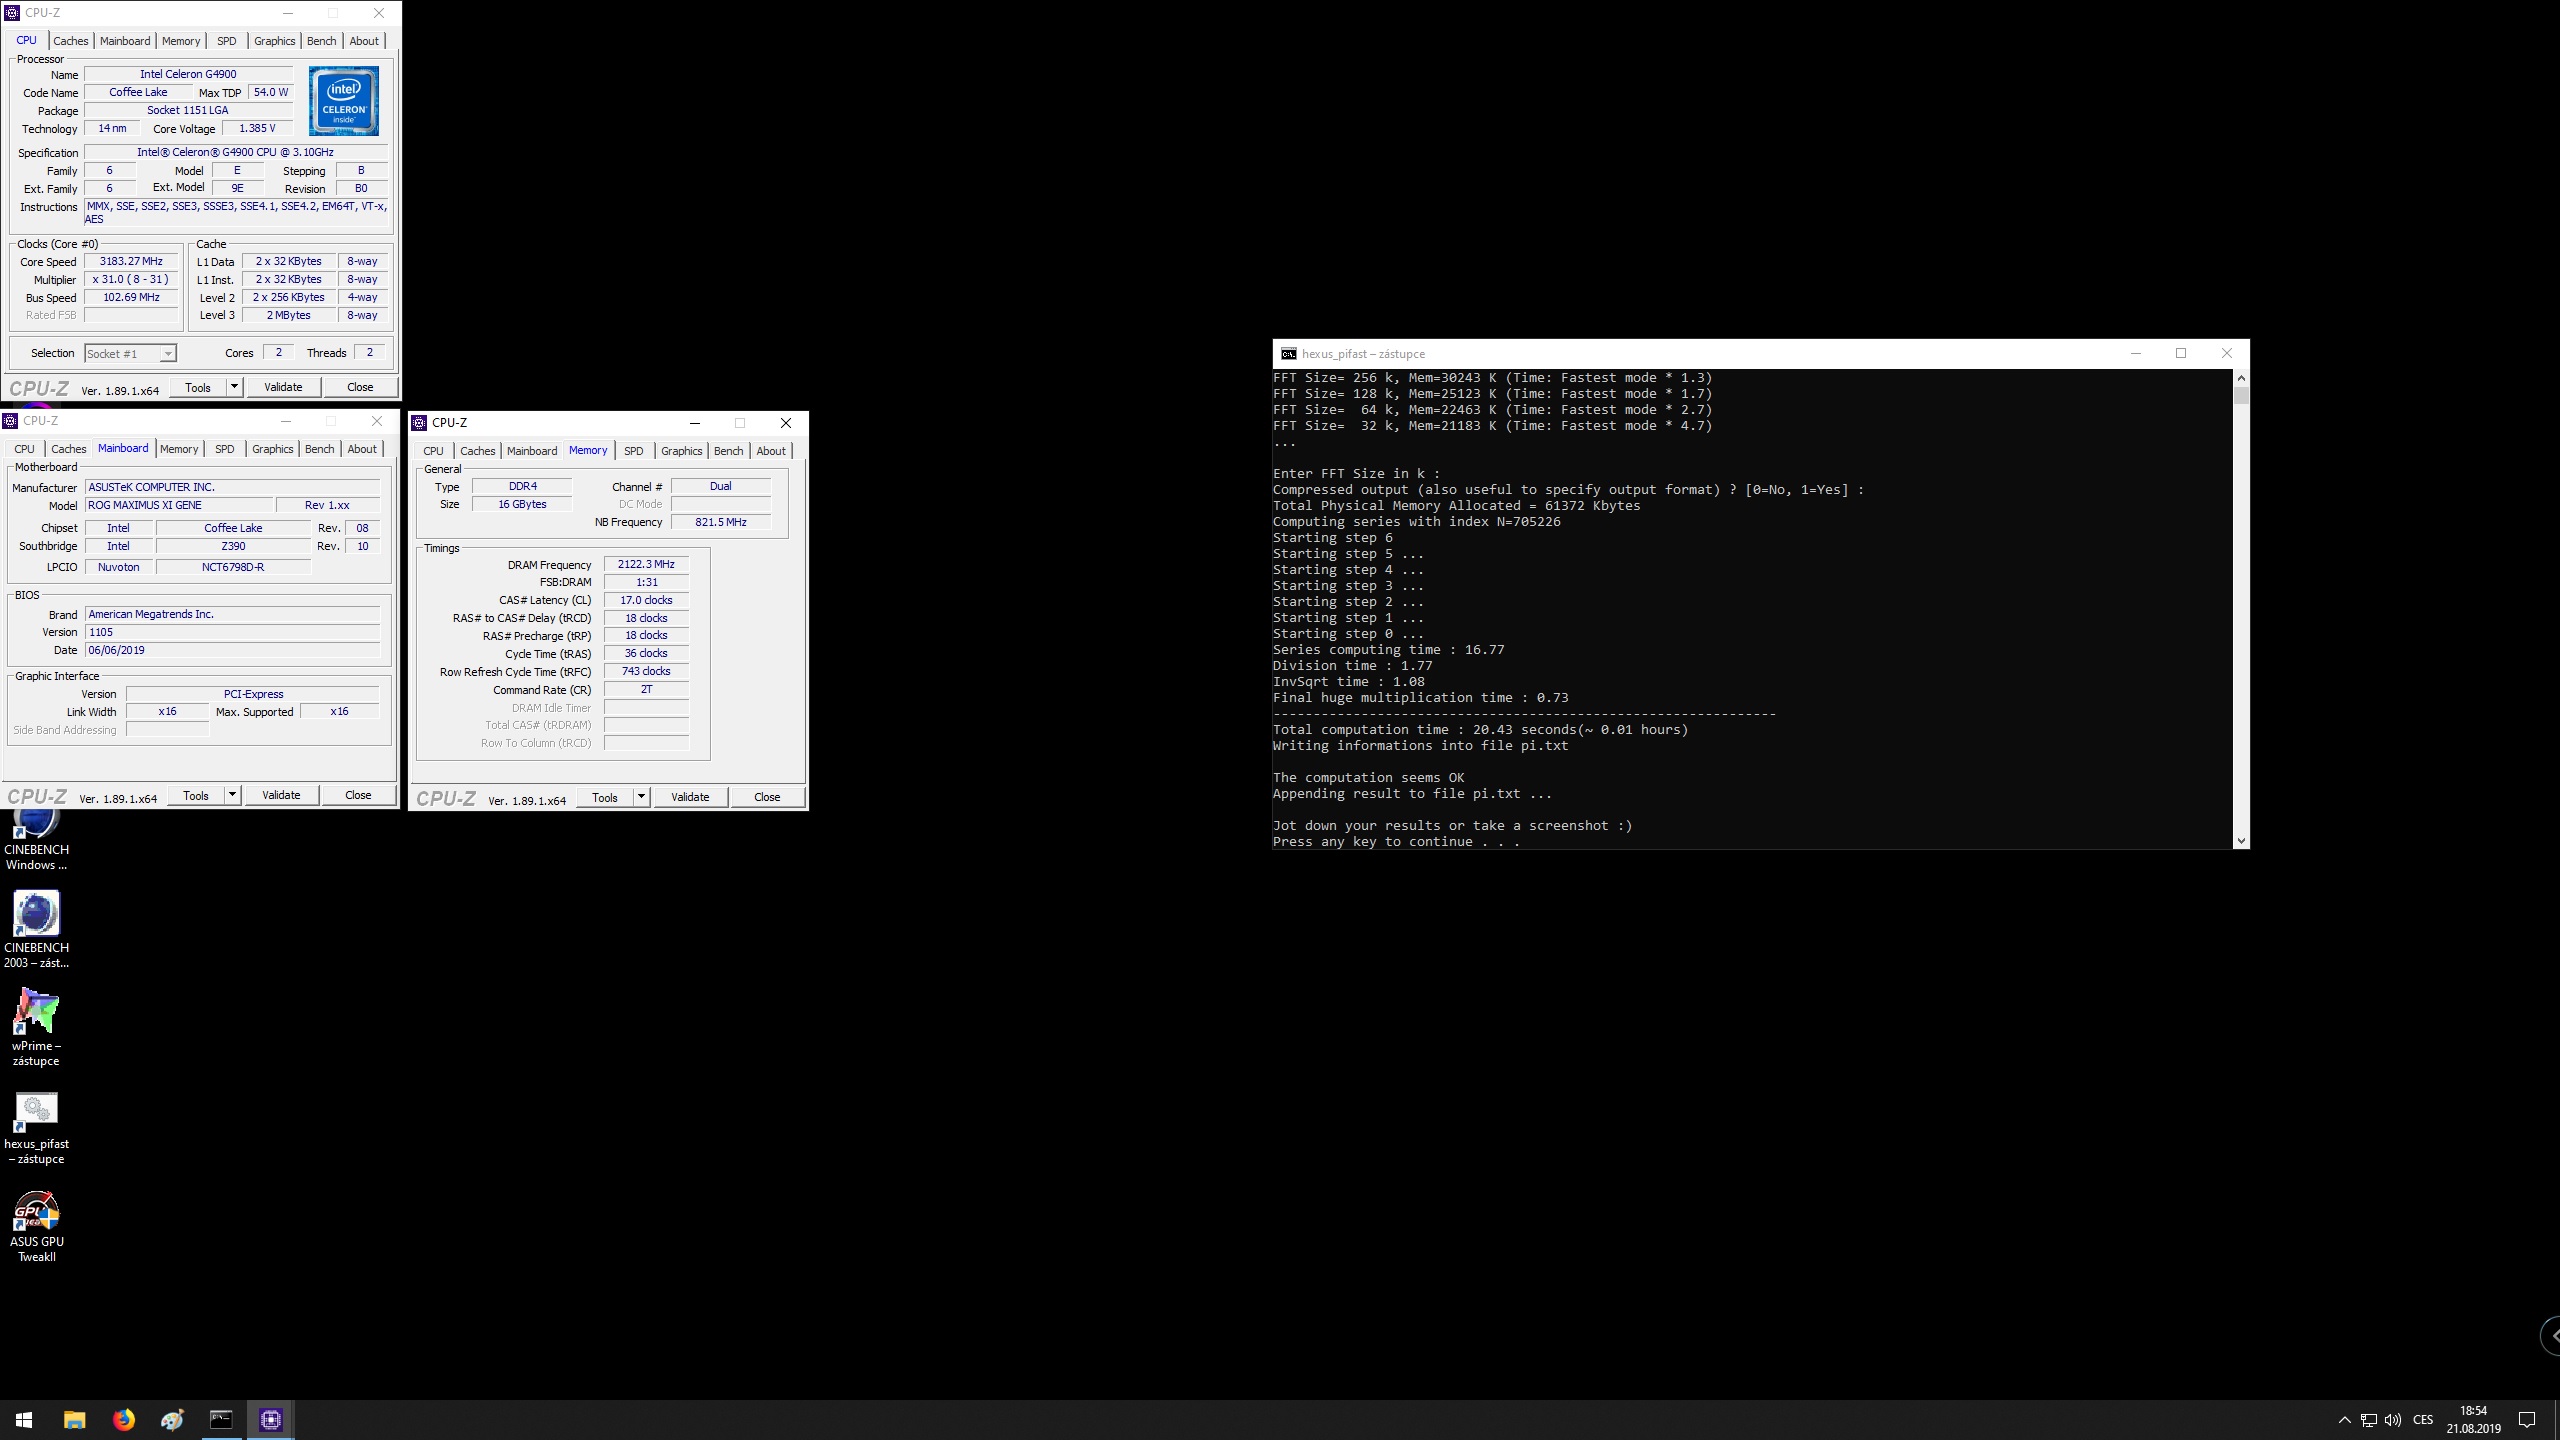Open Bench tab in top CPU-Z window
The width and height of the screenshot is (2560, 1440).
pos(322,41)
